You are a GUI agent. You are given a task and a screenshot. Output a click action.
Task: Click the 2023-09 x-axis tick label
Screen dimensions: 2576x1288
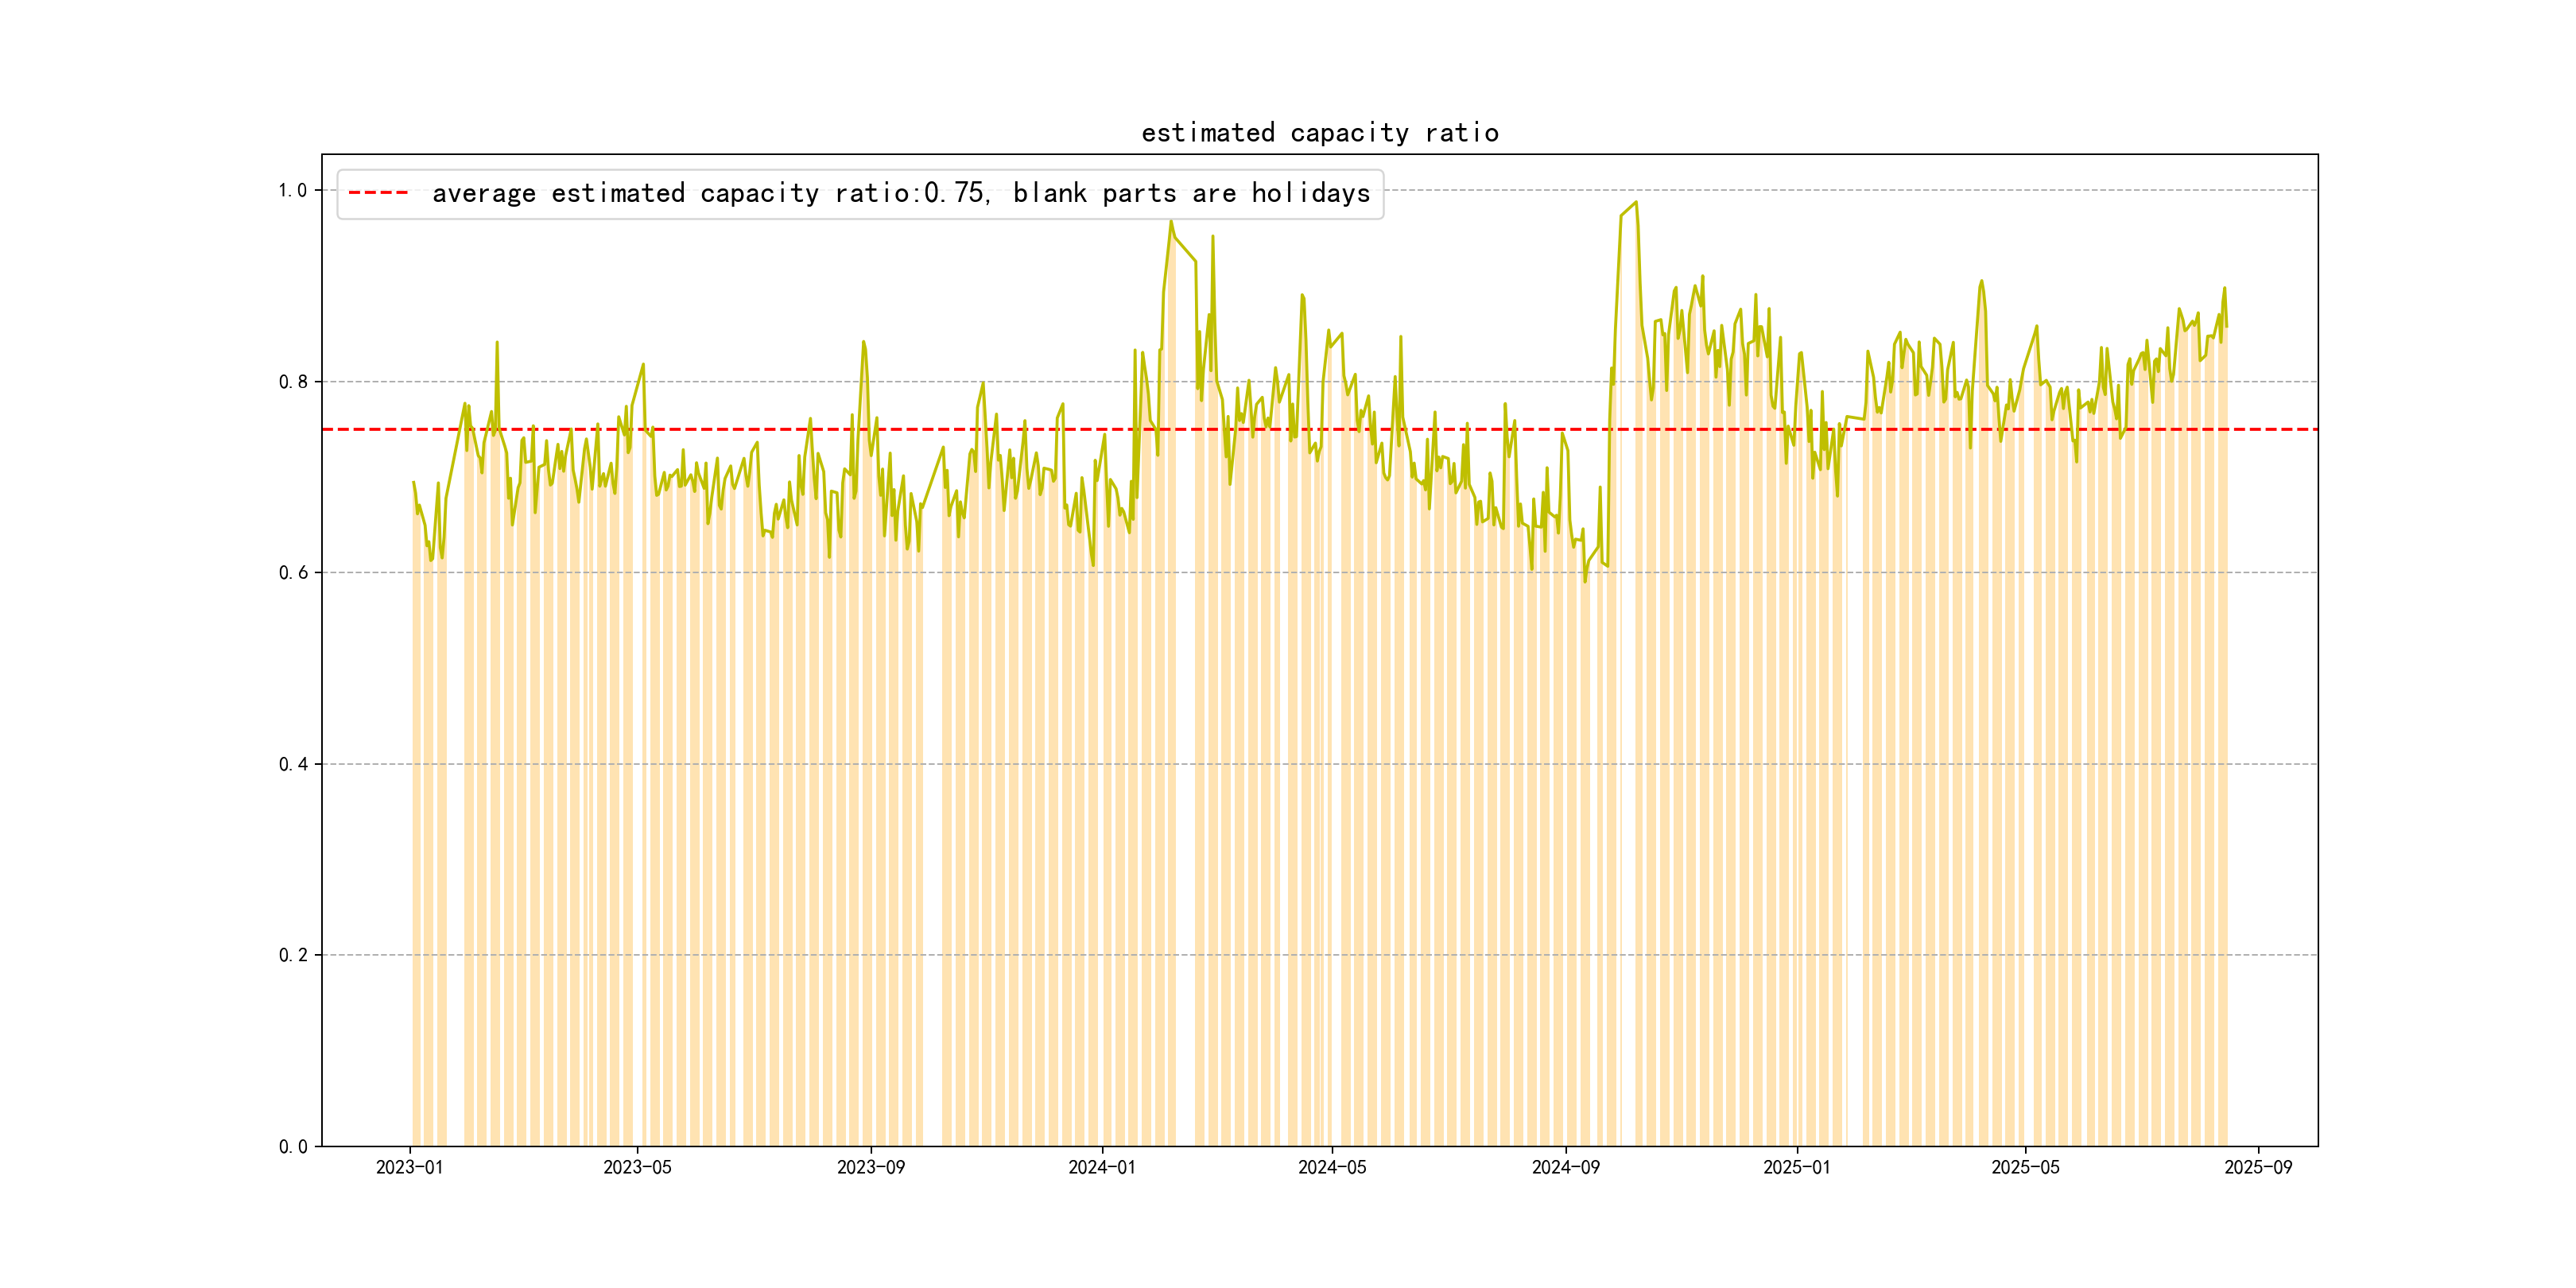(870, 1167)
